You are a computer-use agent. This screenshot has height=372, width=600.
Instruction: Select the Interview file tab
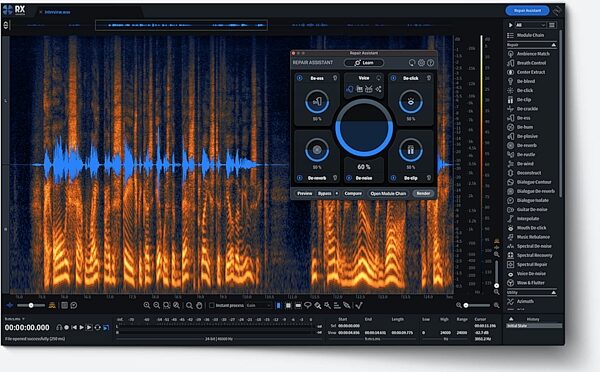point(57,12)
